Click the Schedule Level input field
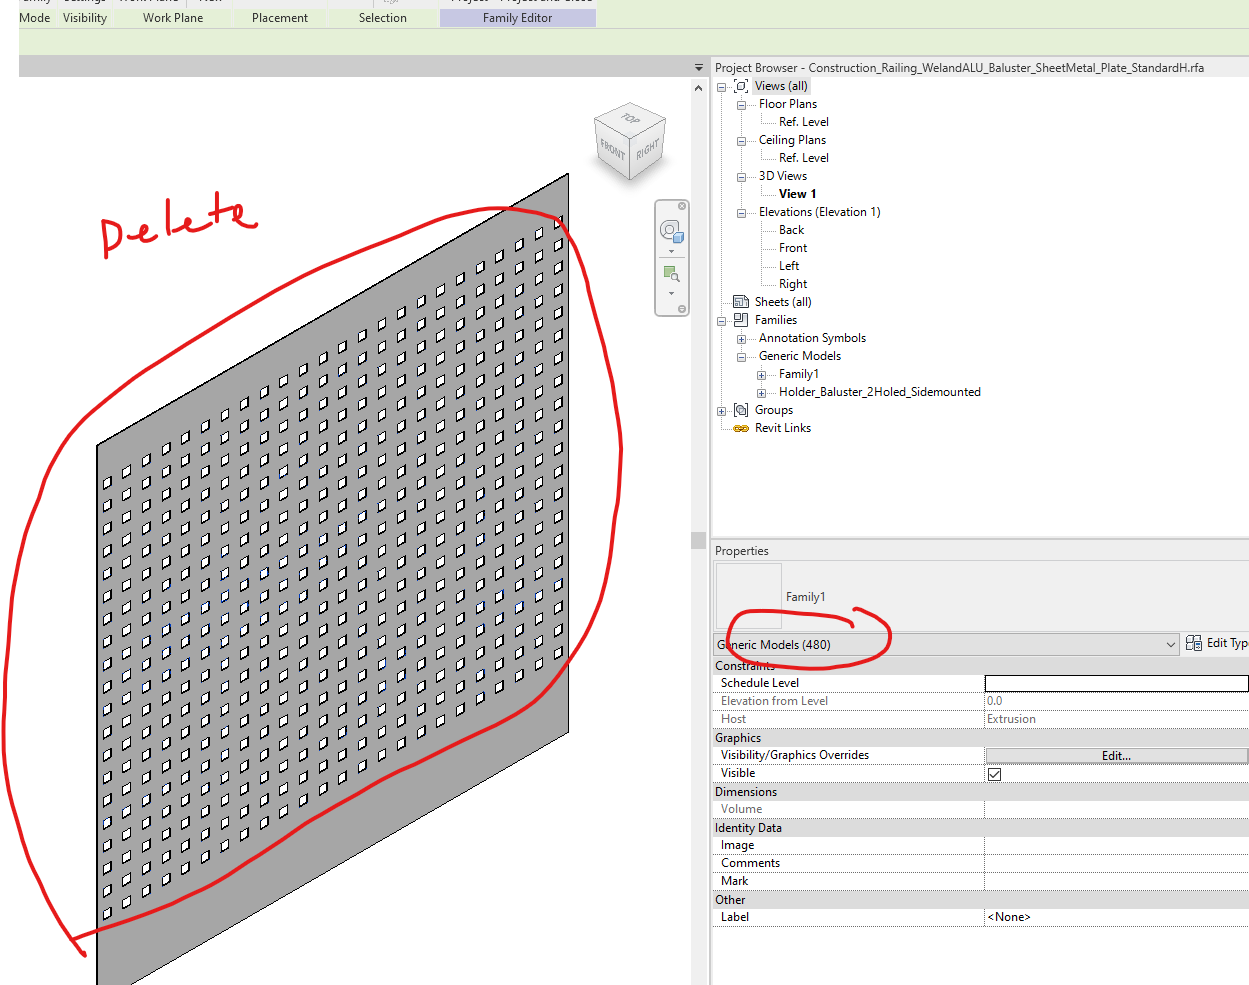 tap(1116, 683)
